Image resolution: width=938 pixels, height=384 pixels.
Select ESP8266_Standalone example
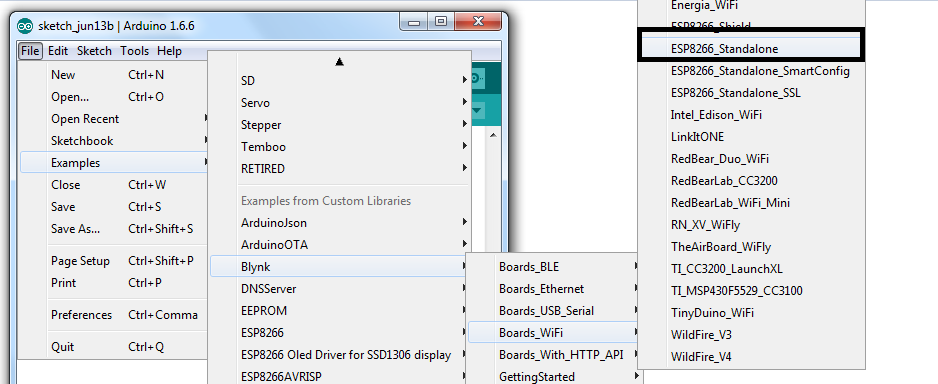[x=751, y=49]
